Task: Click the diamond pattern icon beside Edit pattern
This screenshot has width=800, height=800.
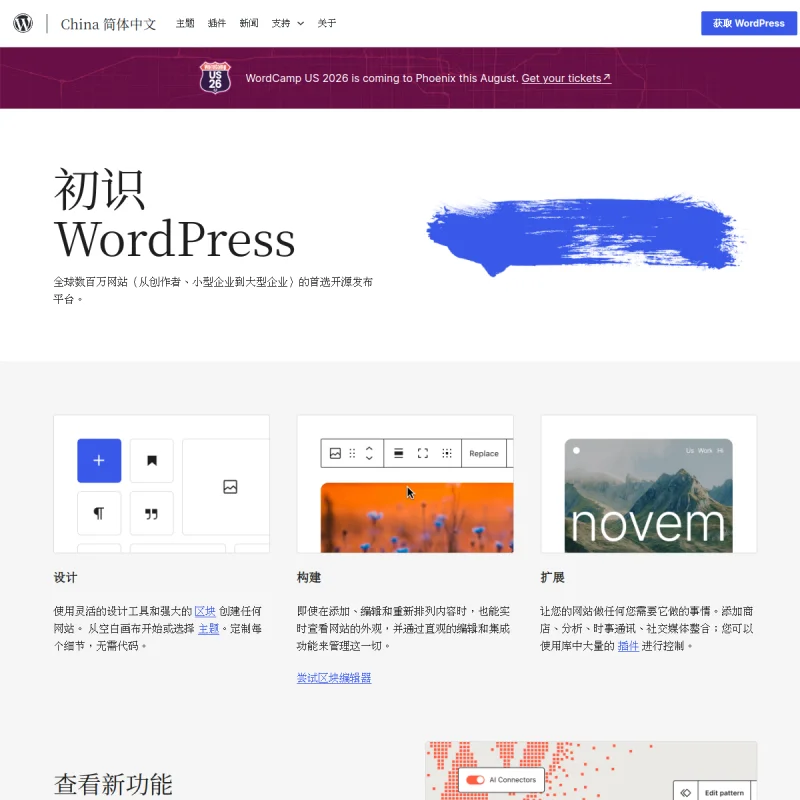Action: [x=685, y=792]
